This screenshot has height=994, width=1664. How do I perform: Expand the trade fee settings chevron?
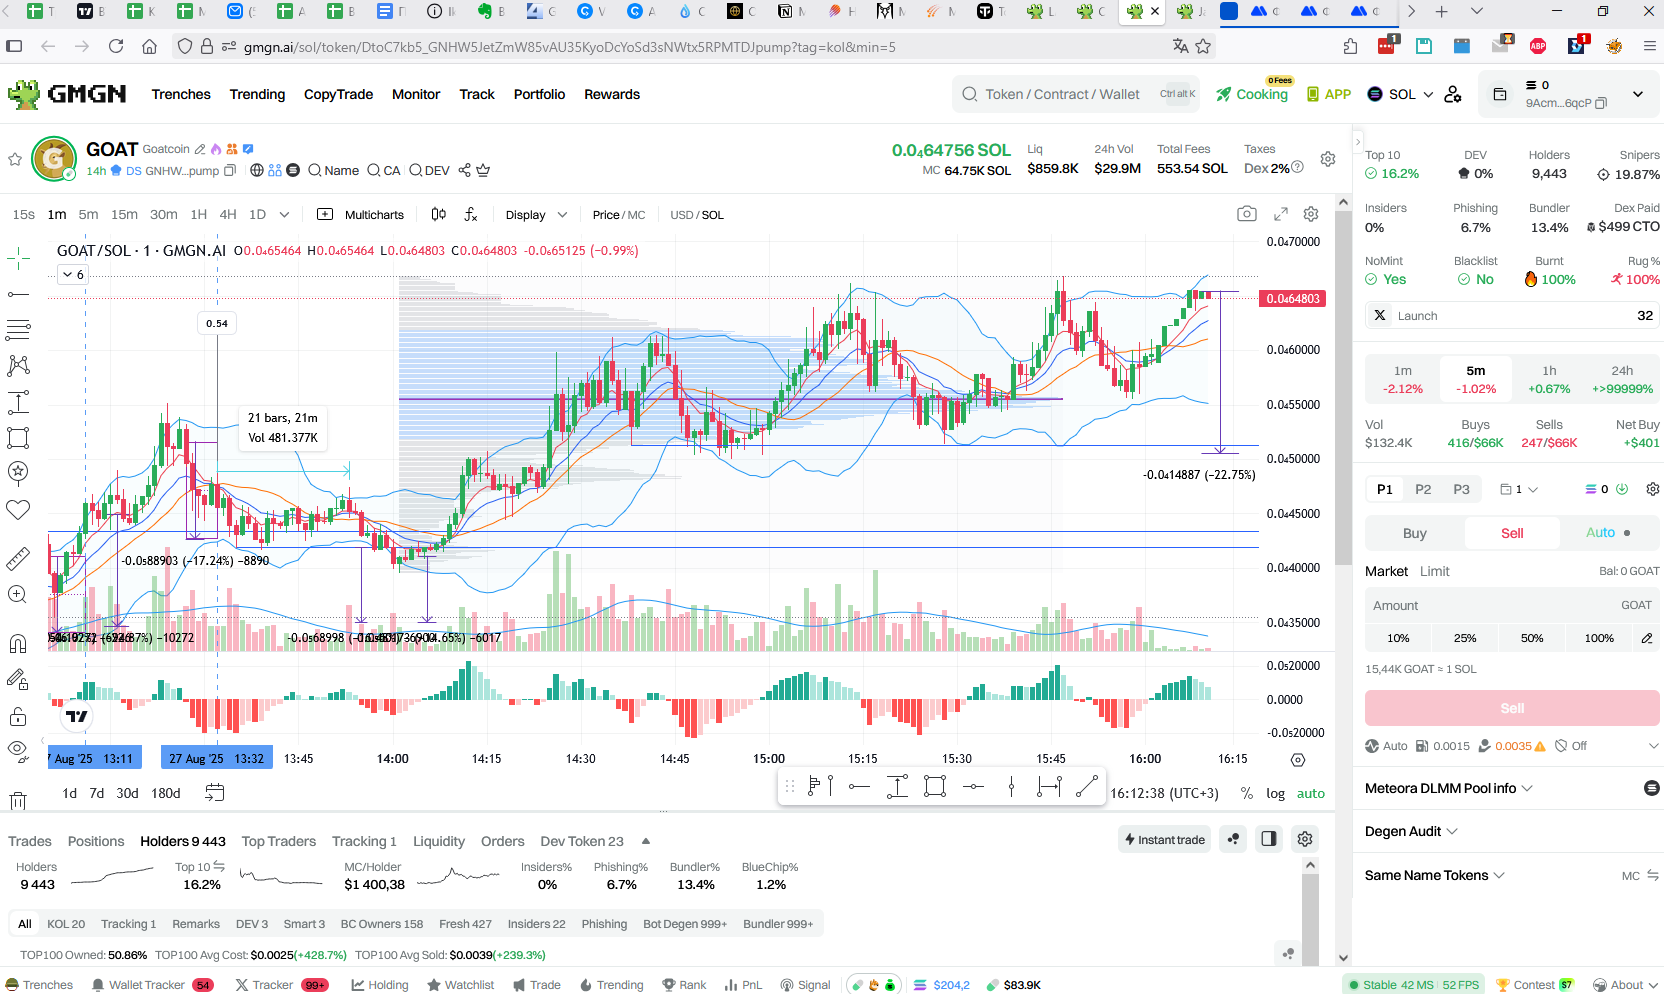click(1653, 746)
